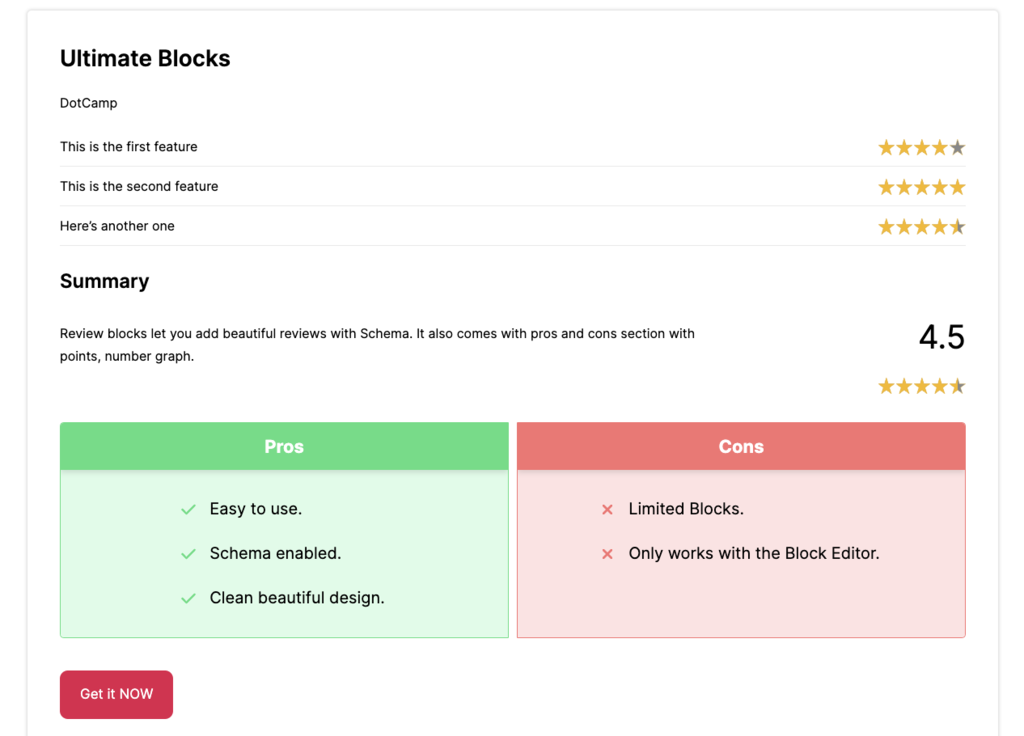Click the green Pros header
This screenshot has height=736, width=1024.
(284, 447)
